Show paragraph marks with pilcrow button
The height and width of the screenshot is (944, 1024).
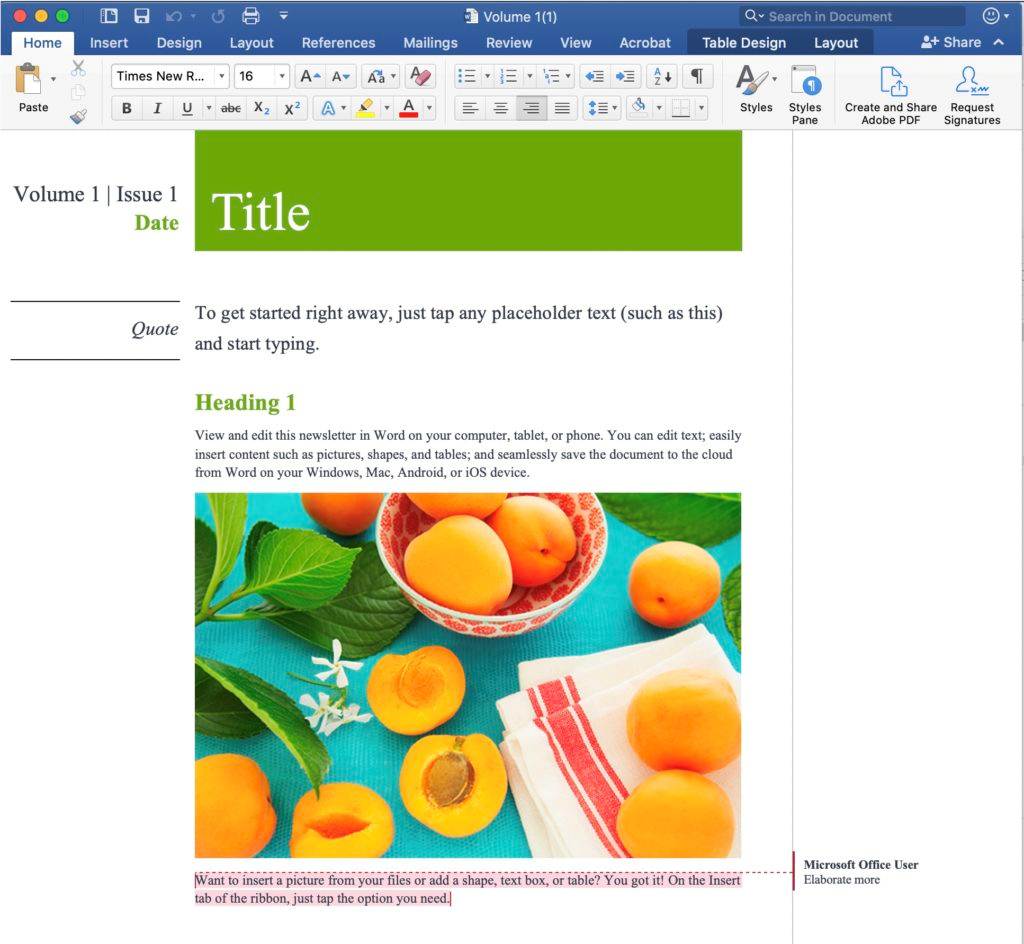[x=697, y=77]
